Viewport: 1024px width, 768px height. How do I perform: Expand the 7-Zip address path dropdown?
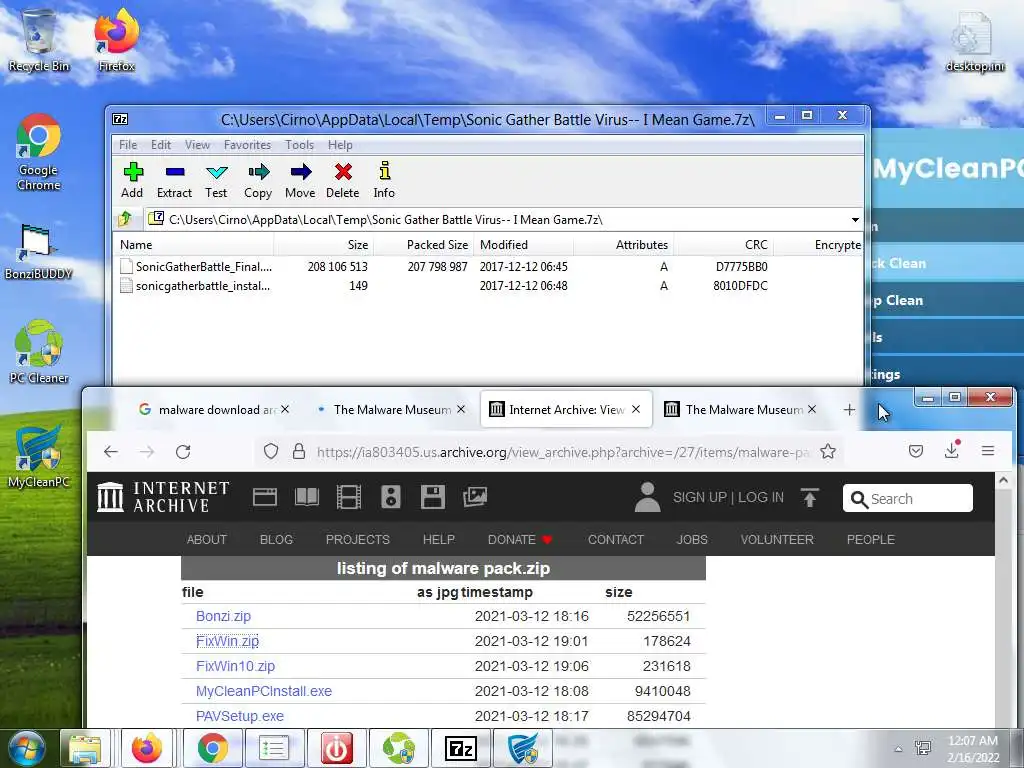click(x=855, y=219)
